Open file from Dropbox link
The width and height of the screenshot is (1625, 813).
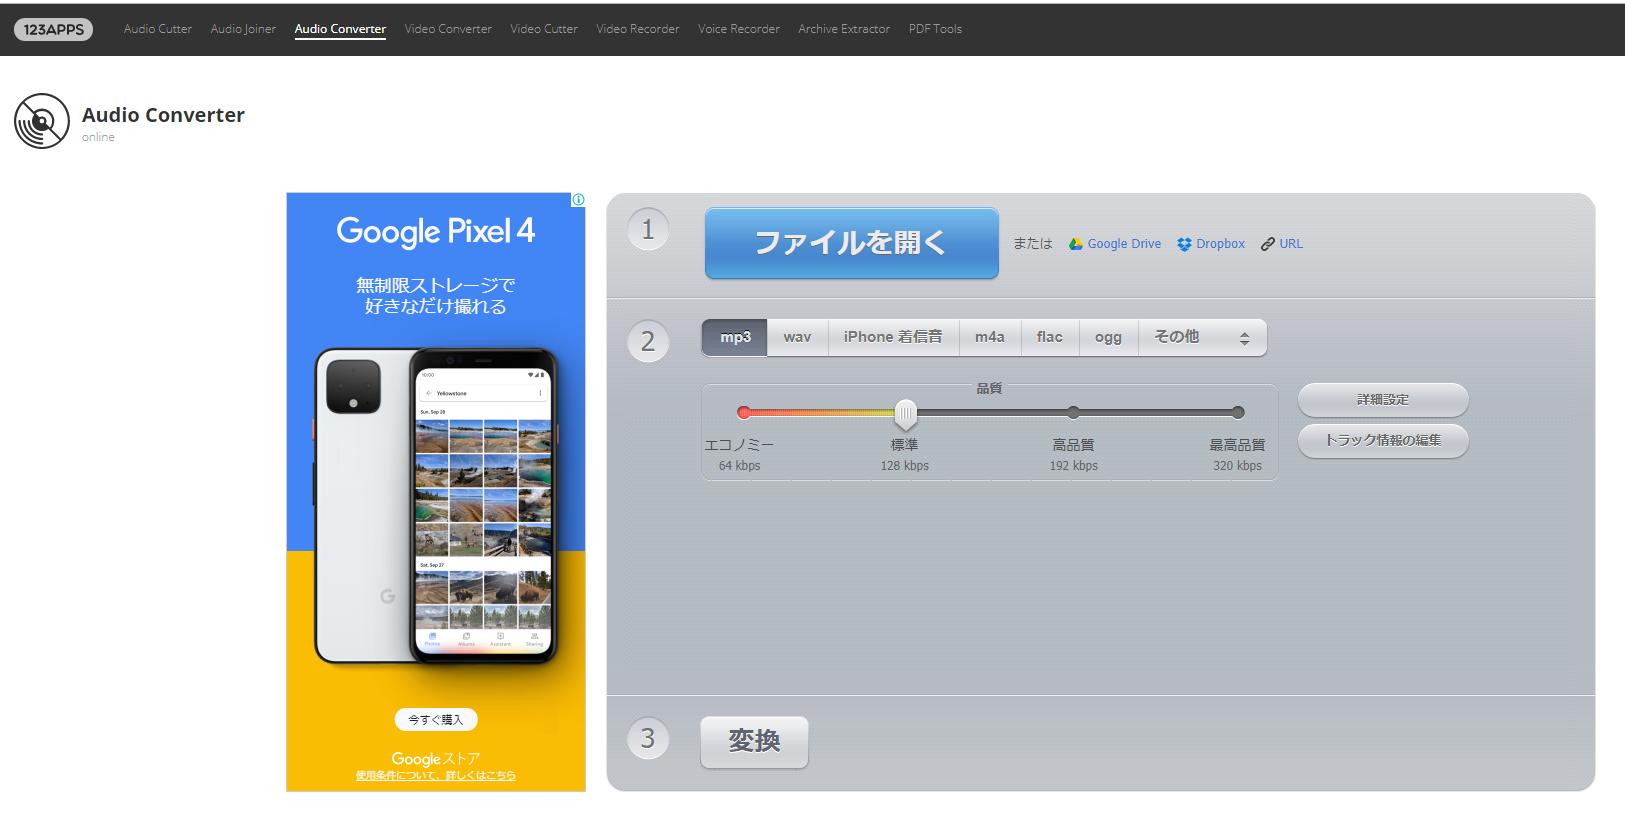pyautogui.click(x=1220, y=244)
